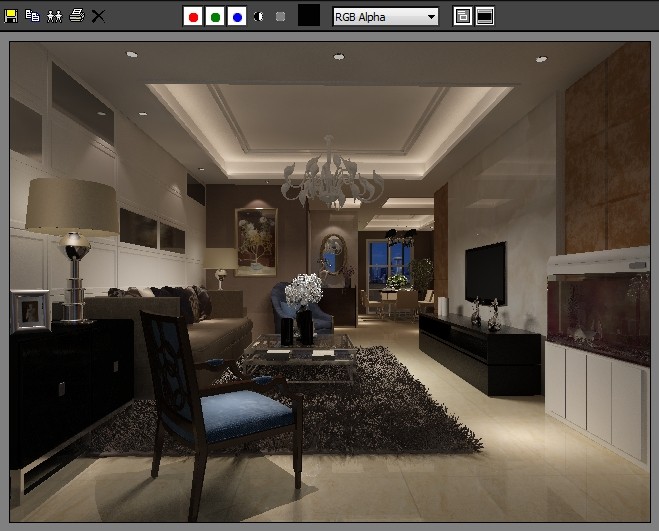Display the alpha channel
Screen dimensions: 659x531
click(x=259, y=16)
